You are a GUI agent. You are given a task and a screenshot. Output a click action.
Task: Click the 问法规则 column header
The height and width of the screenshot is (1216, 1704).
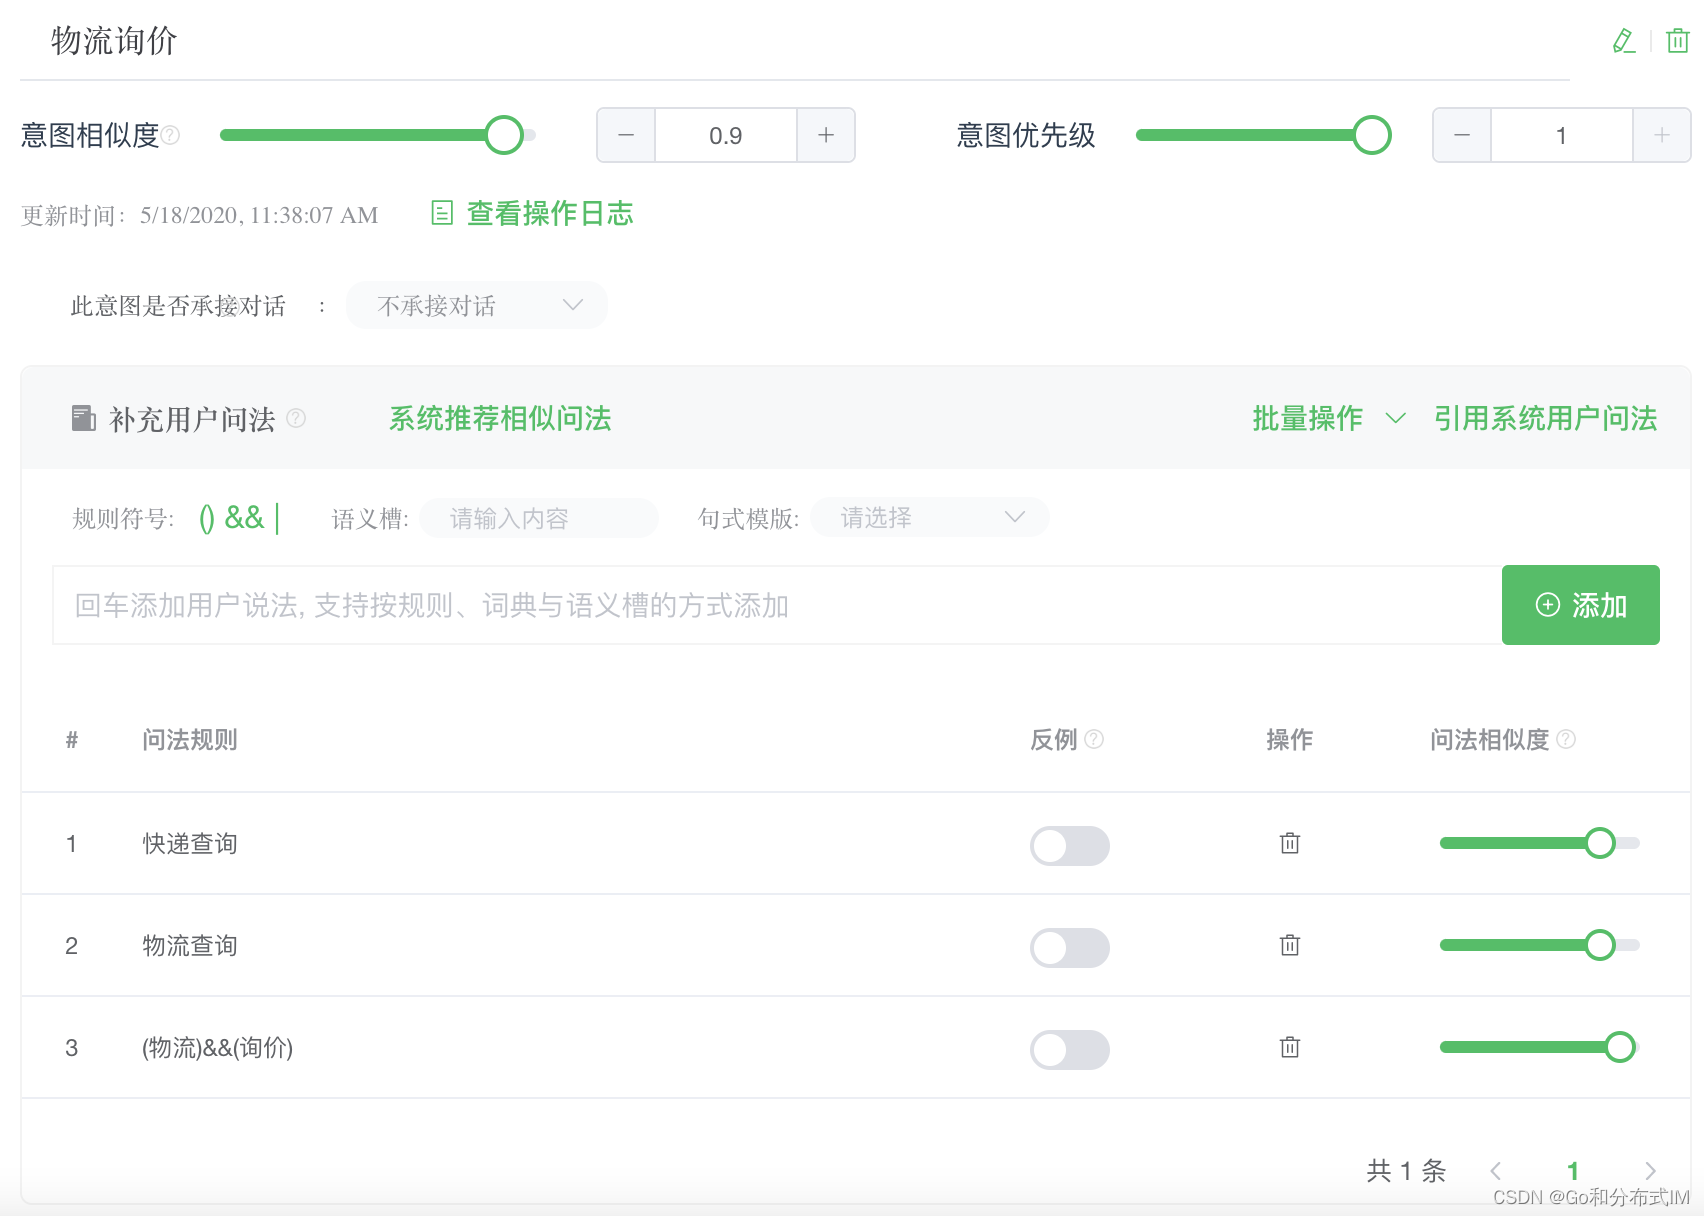click(x=190, y=739)
